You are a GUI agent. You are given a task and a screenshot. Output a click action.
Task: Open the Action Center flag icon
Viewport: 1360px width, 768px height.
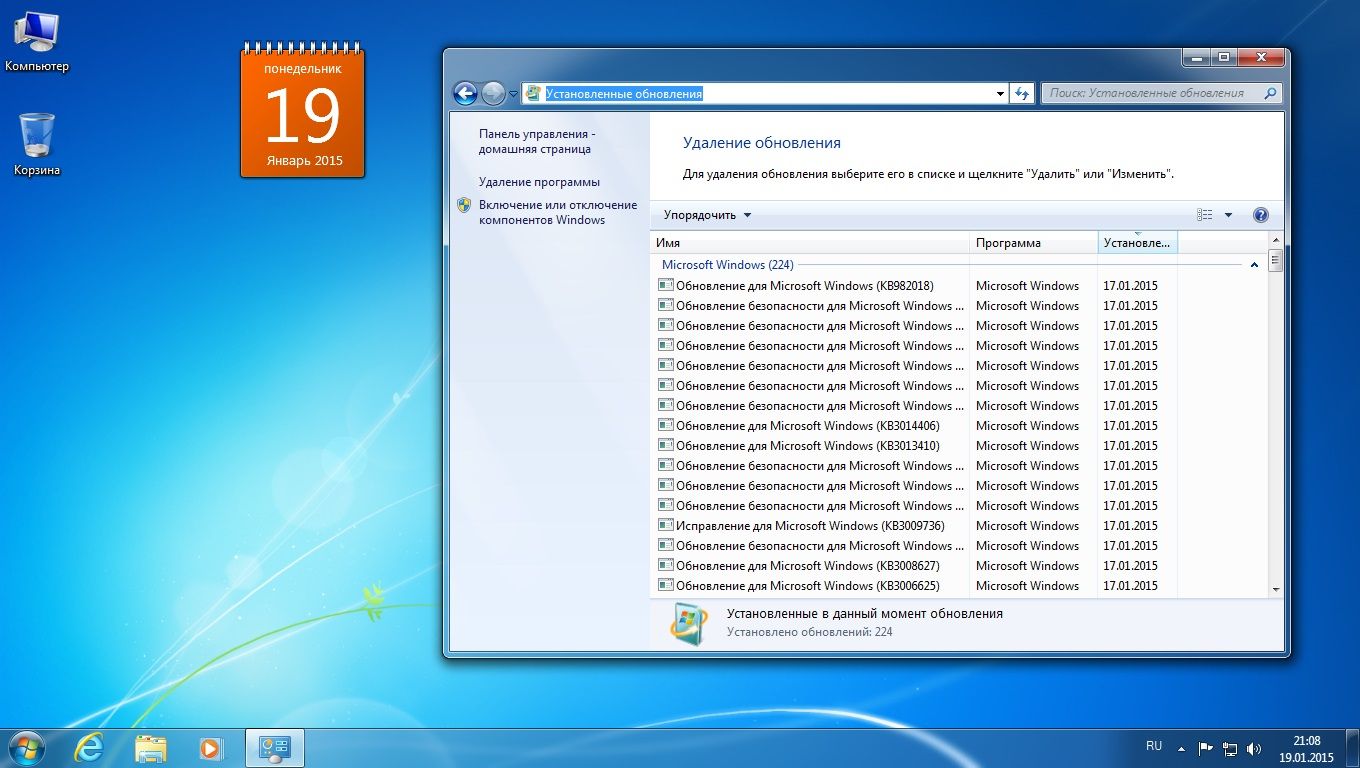point(1206,748)
